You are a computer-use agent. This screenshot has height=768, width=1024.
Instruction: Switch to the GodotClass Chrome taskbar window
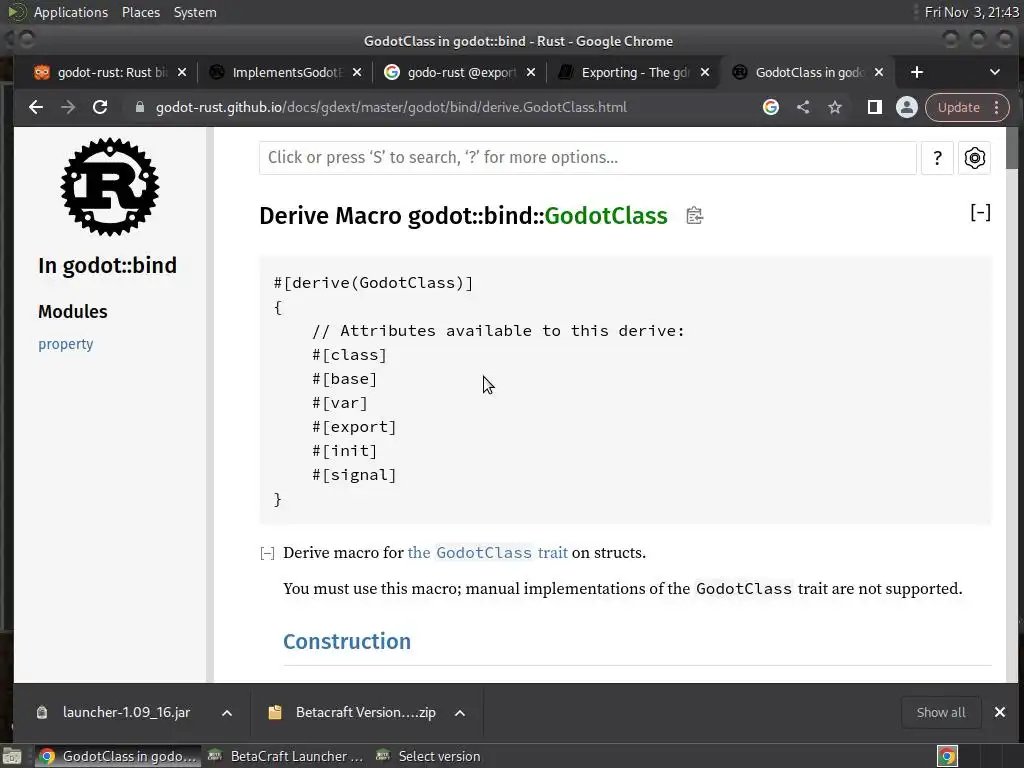click(118, 756)
